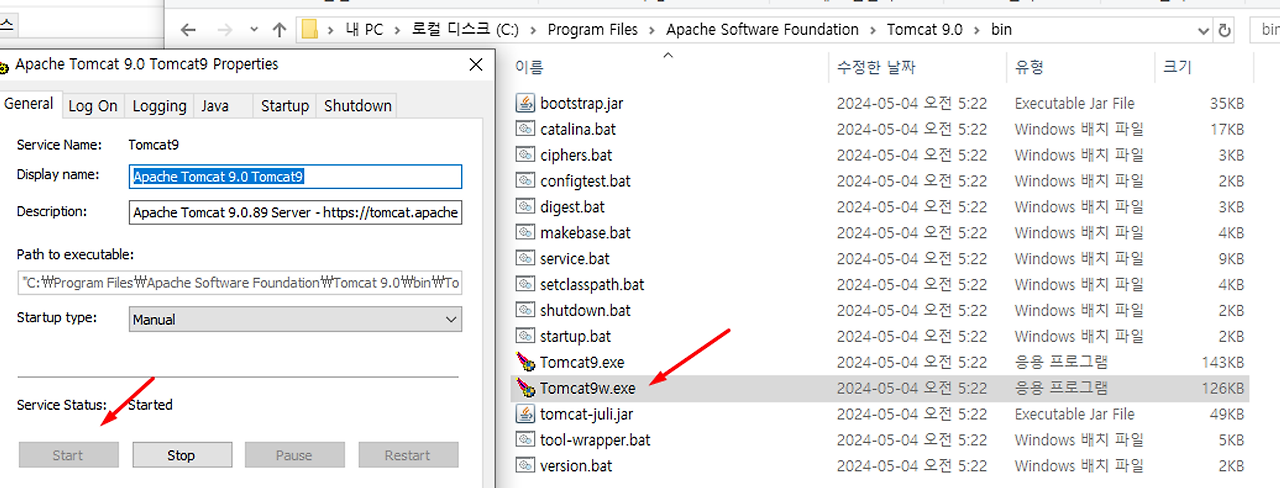
Task: Select the startup.bat file name
Action: pyautogui.click(x=575, y=336)
